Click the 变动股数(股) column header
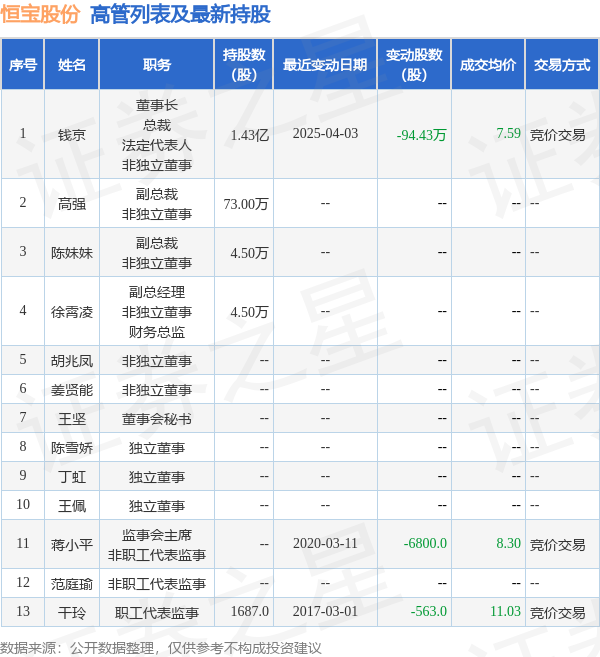 point(414,65)
